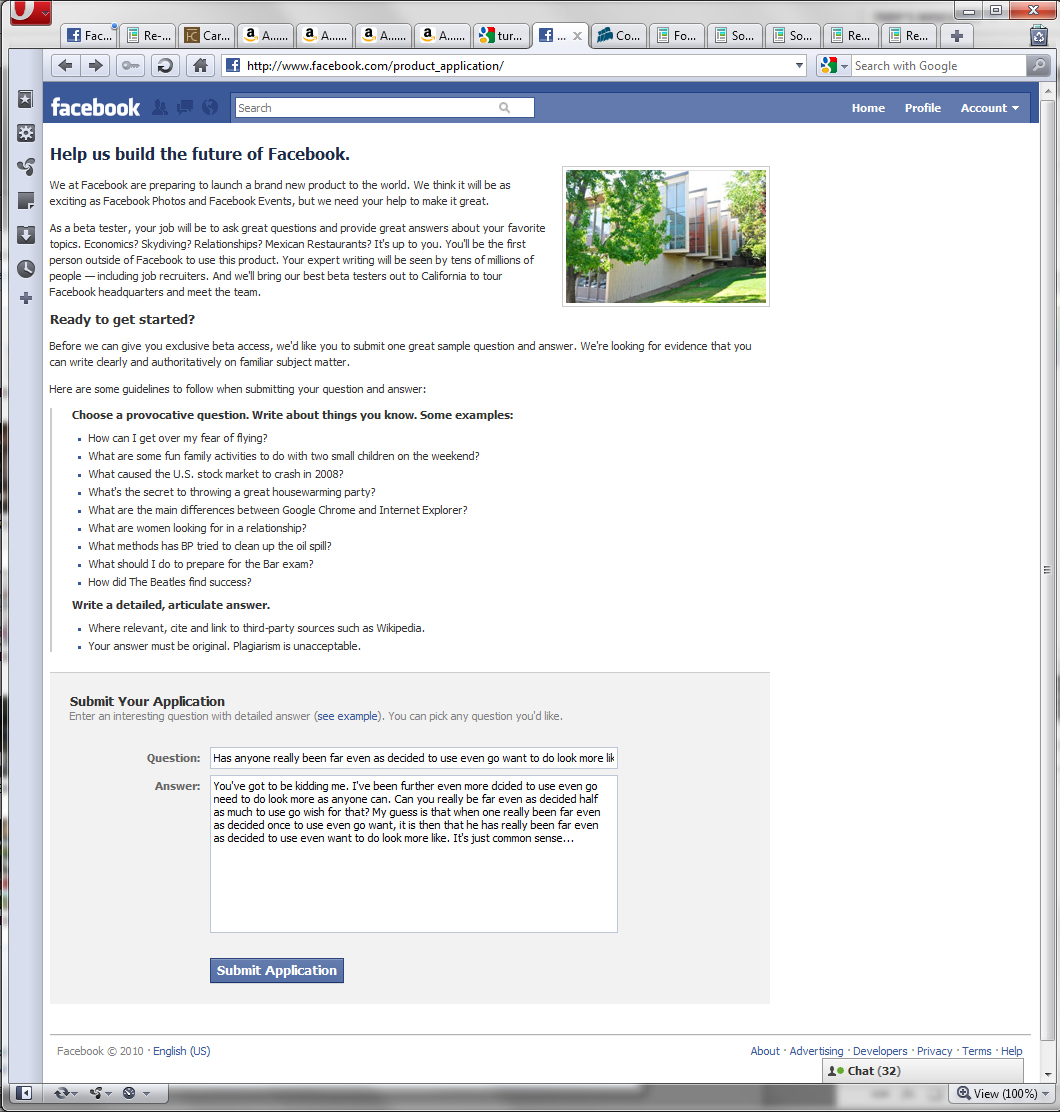Open the Downloads panel in sidebar

(26, 235)
